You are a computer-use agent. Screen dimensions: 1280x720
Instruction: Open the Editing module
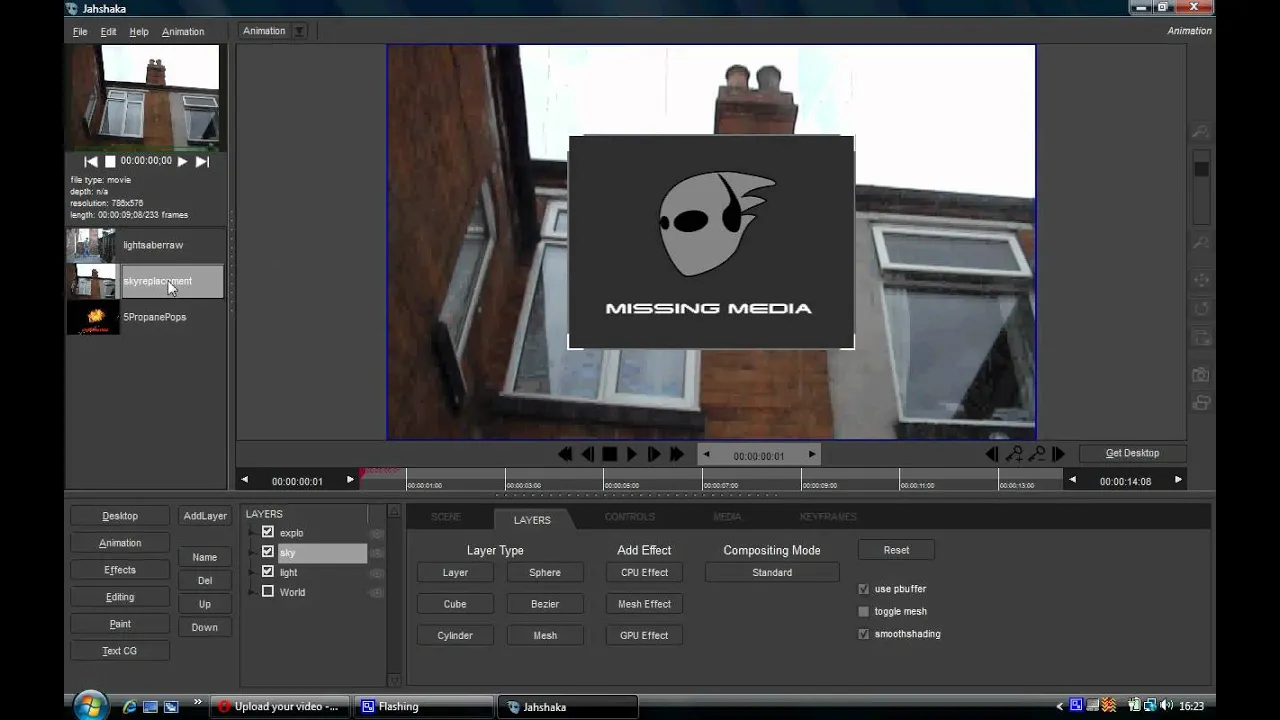pos(120,597)
